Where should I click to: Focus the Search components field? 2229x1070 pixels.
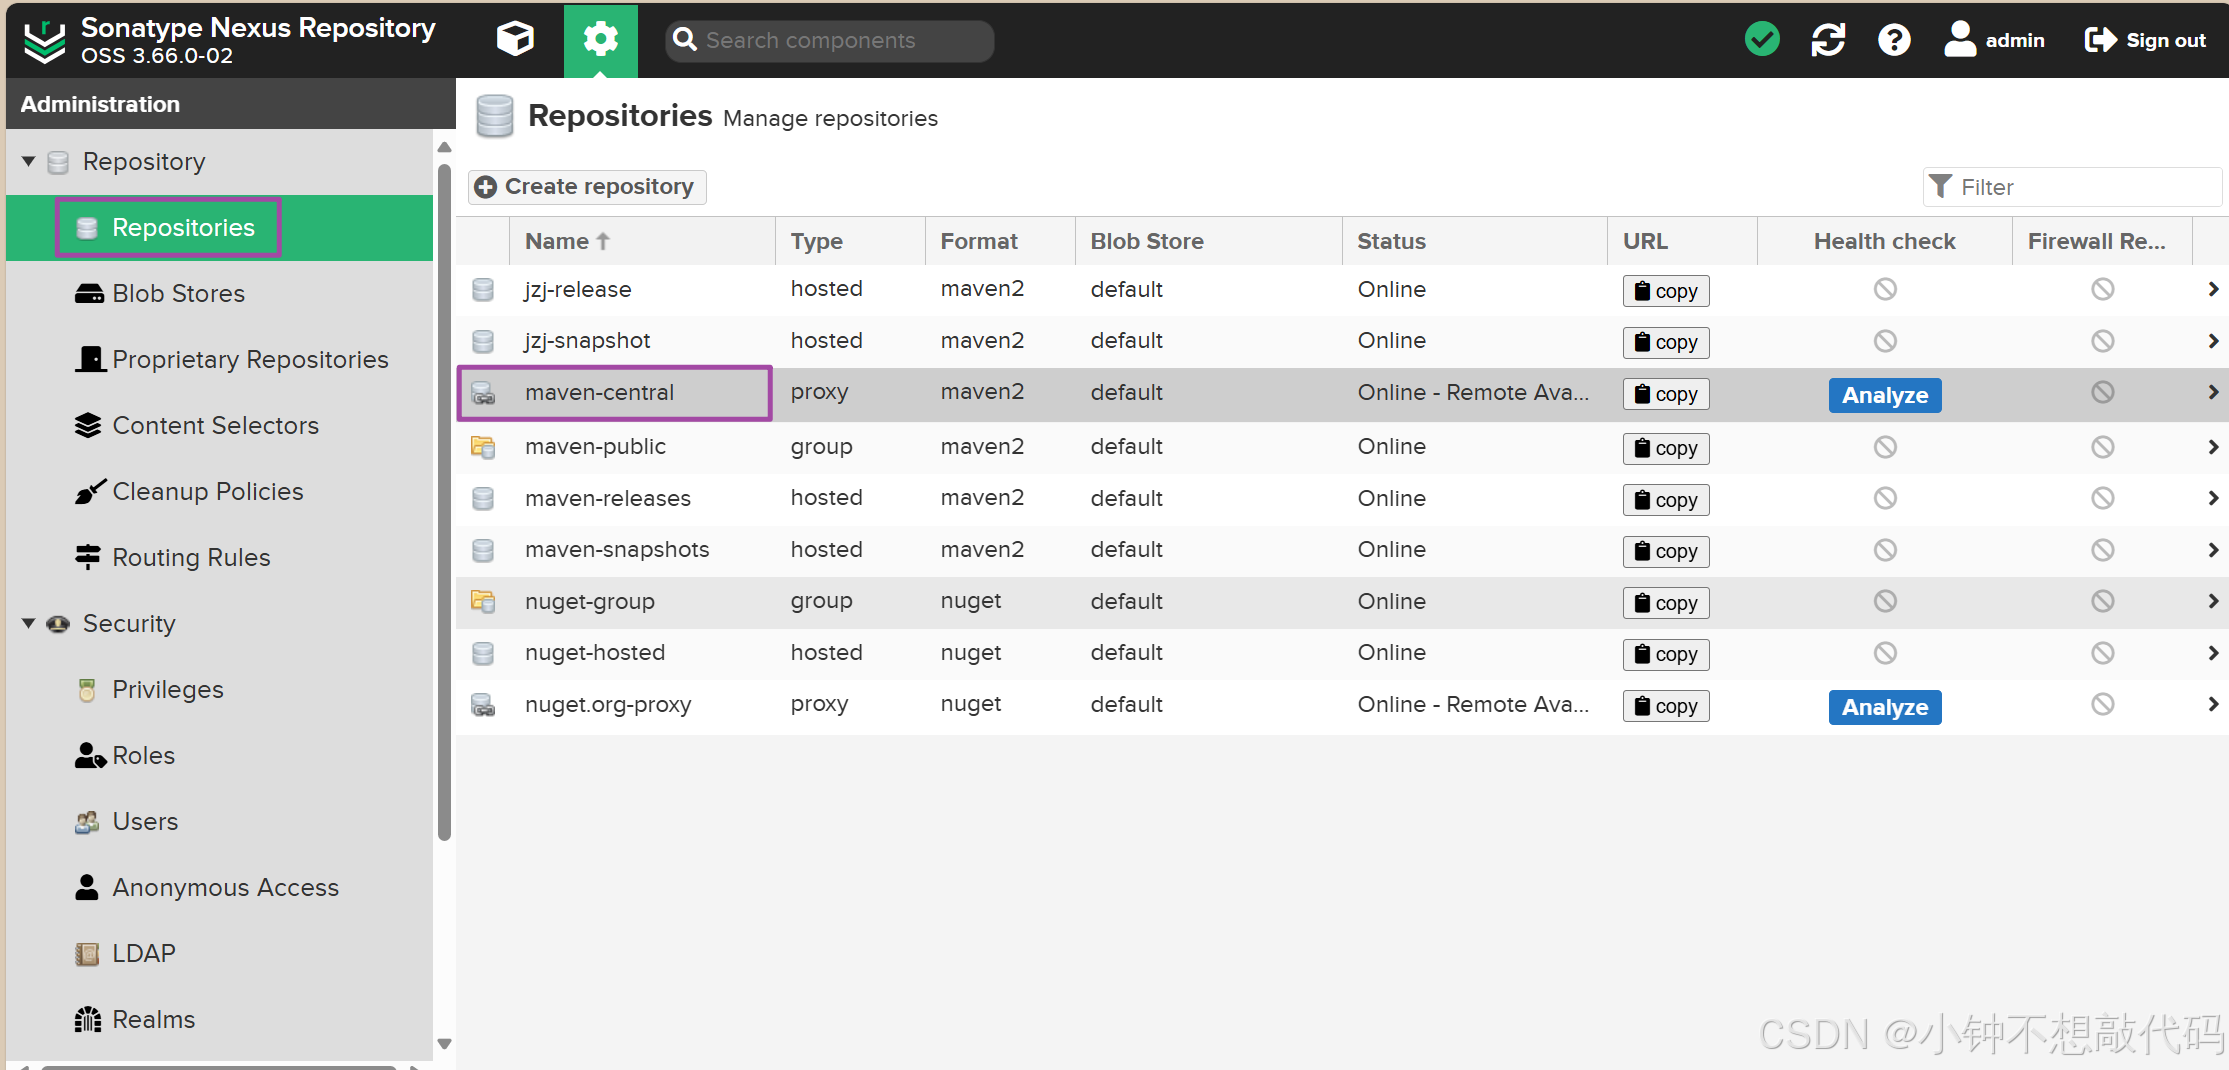830,40
